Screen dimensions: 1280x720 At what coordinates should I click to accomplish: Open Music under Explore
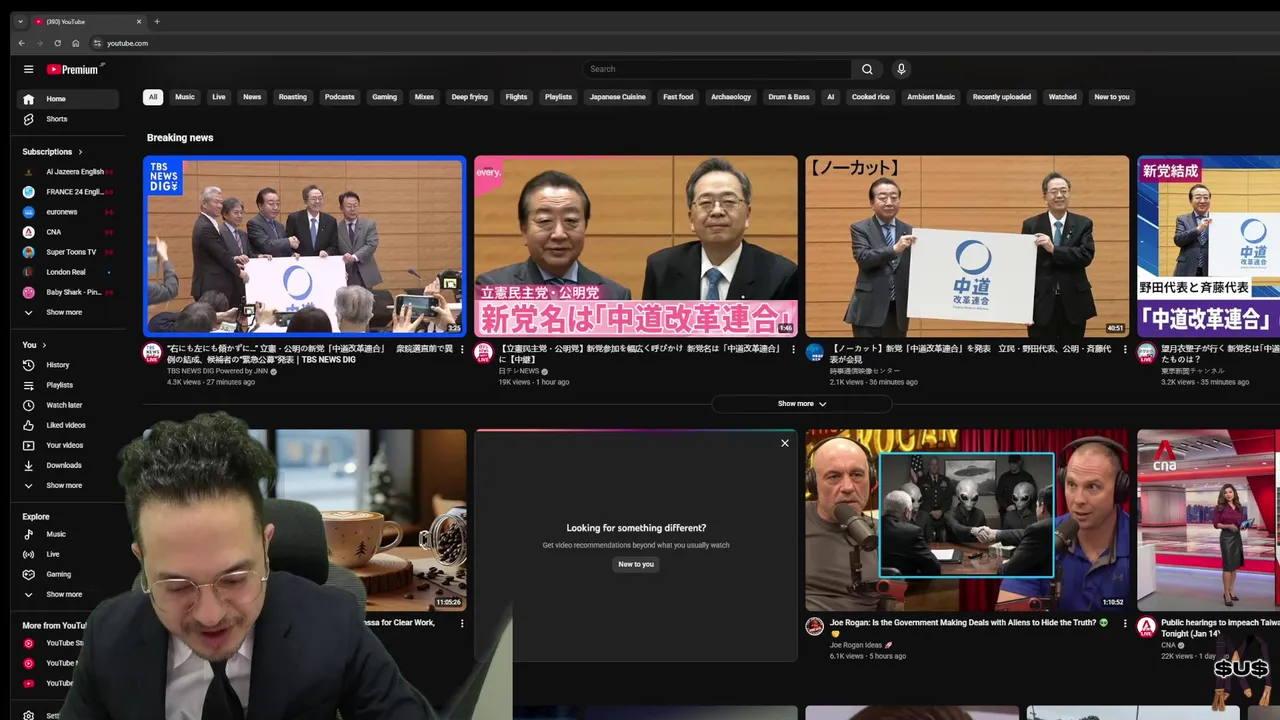pos(67,534)
